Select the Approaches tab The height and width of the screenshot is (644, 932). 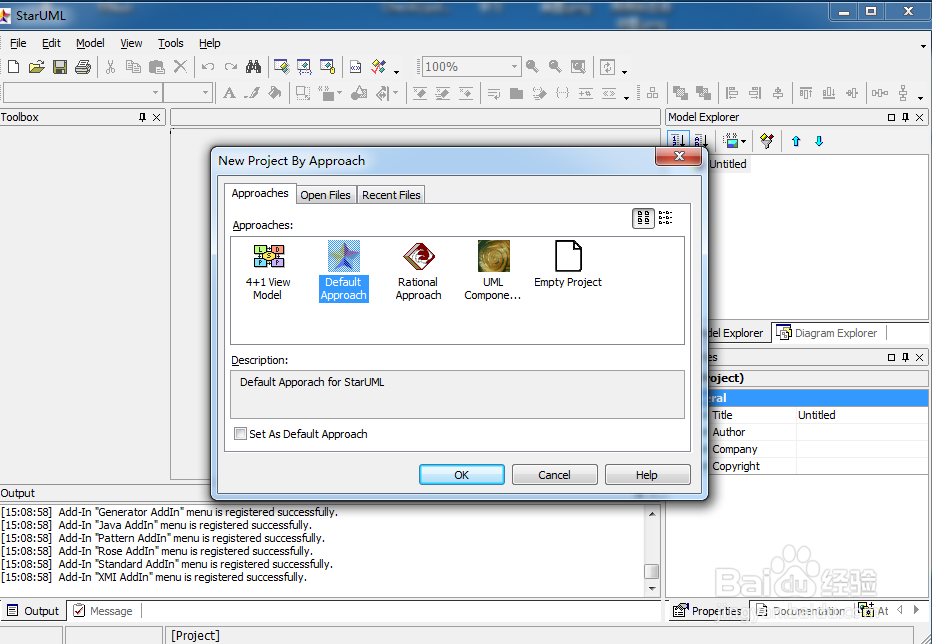tap(260, 193)
